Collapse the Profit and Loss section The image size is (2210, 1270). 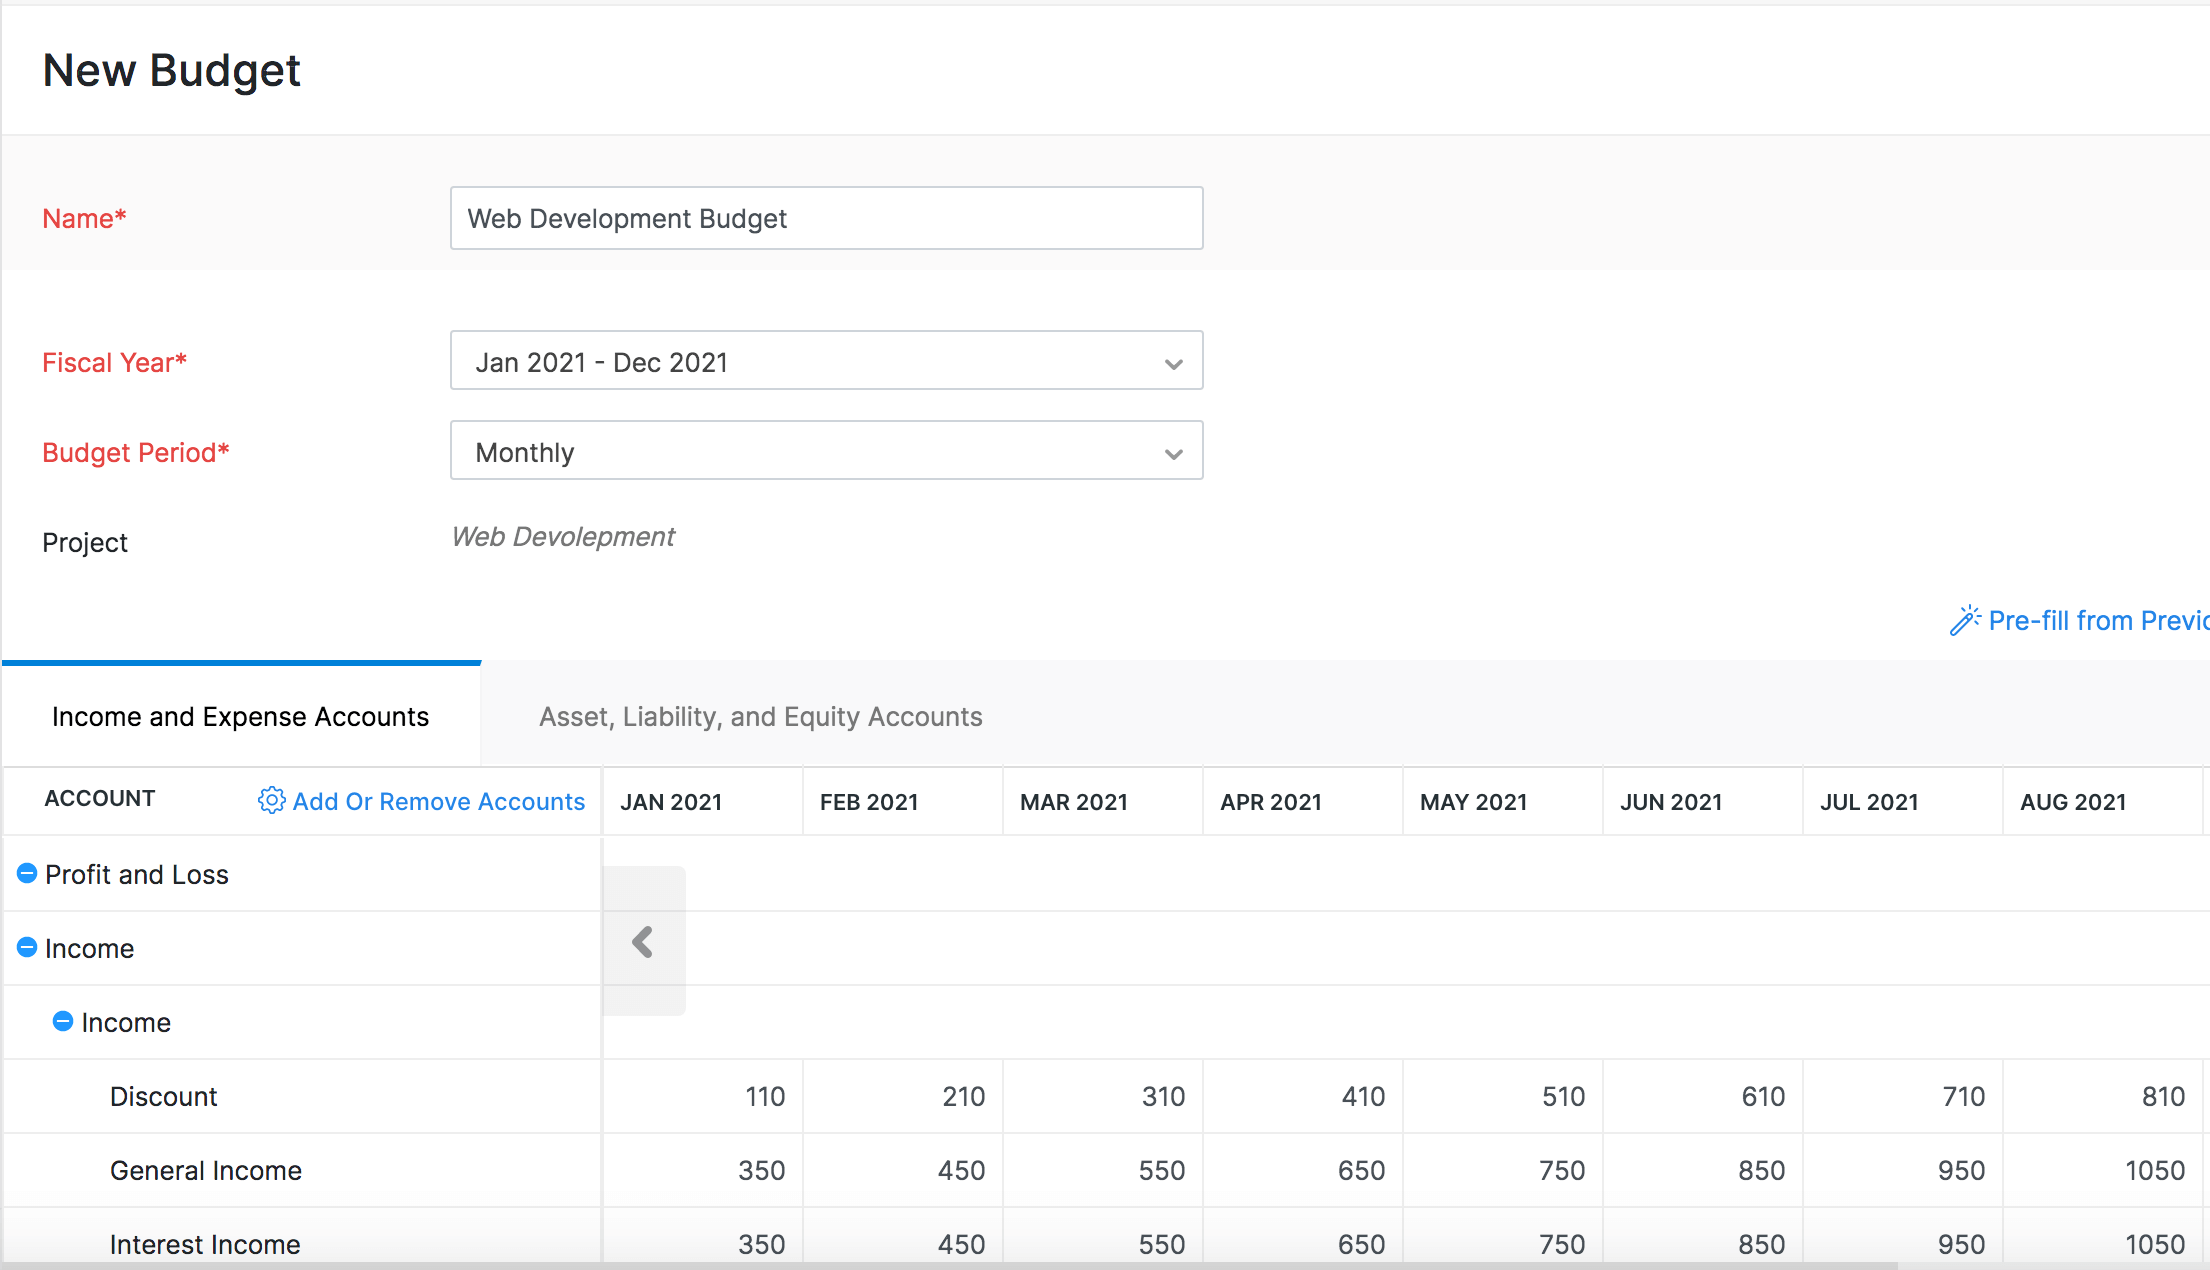26,873
